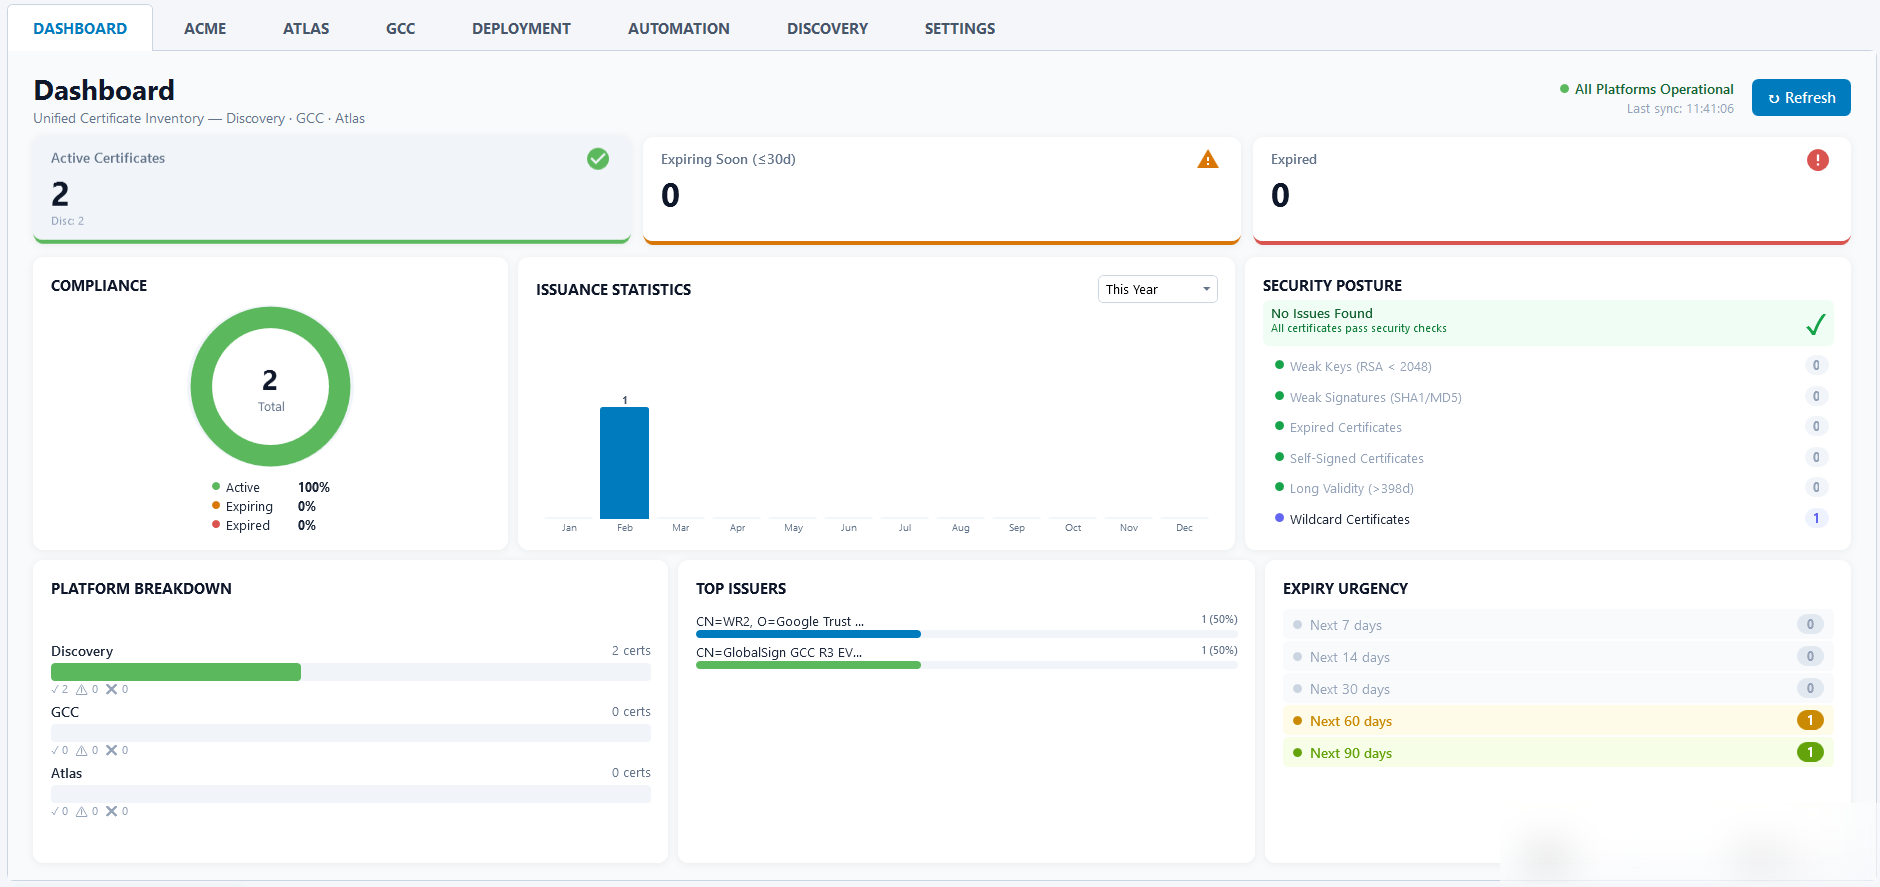Click the green status dot beside All Platforms Operational

click(x=1564, y=89)
